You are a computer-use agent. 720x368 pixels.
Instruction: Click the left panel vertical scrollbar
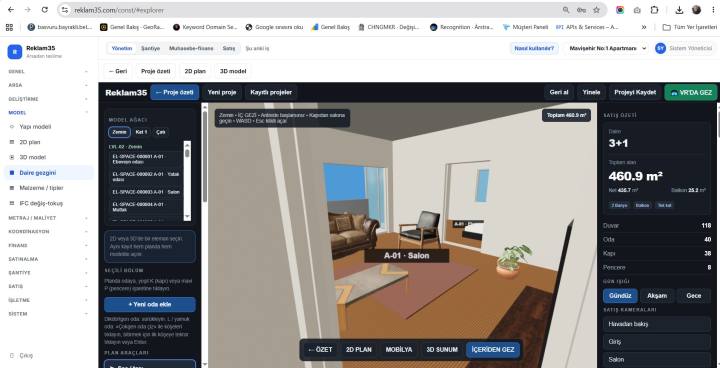coord(204,156)
